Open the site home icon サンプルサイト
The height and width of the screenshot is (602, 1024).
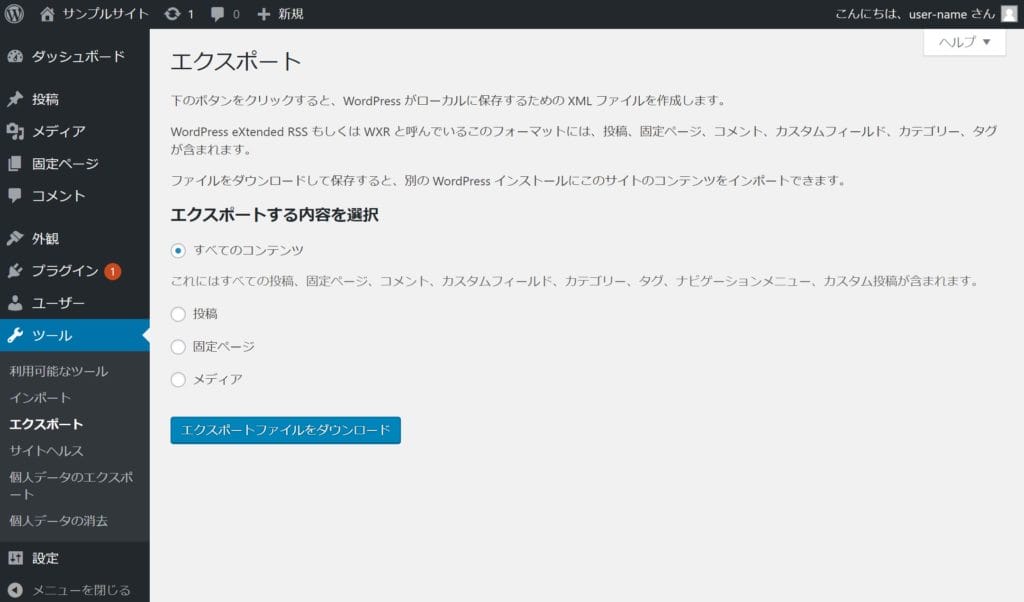pyautogui.click(x=48, y=14)
